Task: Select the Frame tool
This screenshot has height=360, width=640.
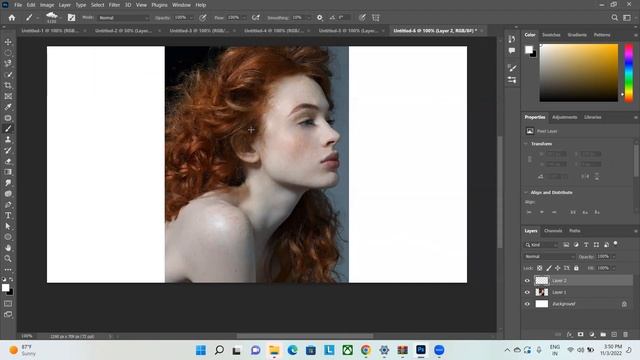Action: (8, 96)
